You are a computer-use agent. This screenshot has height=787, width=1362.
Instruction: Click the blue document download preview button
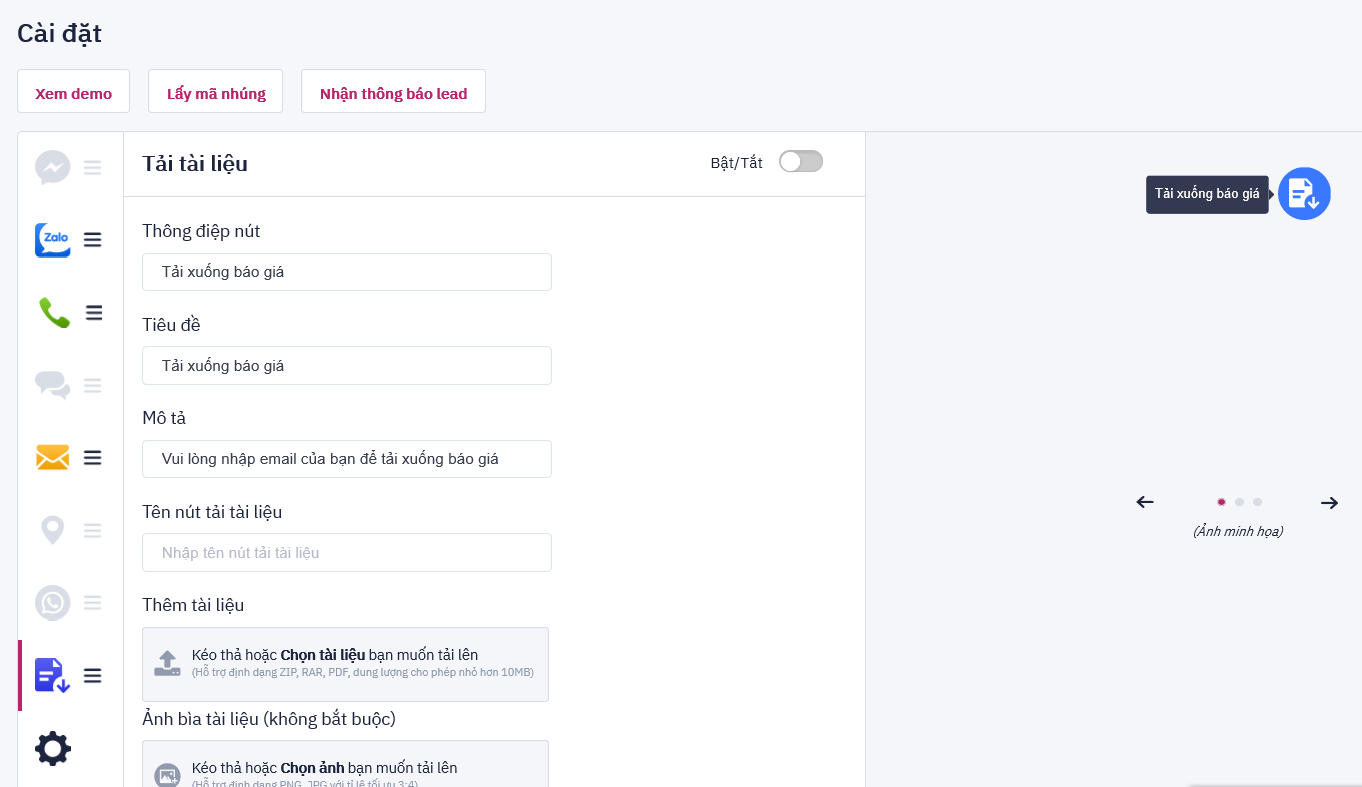tap(1304, 193)
